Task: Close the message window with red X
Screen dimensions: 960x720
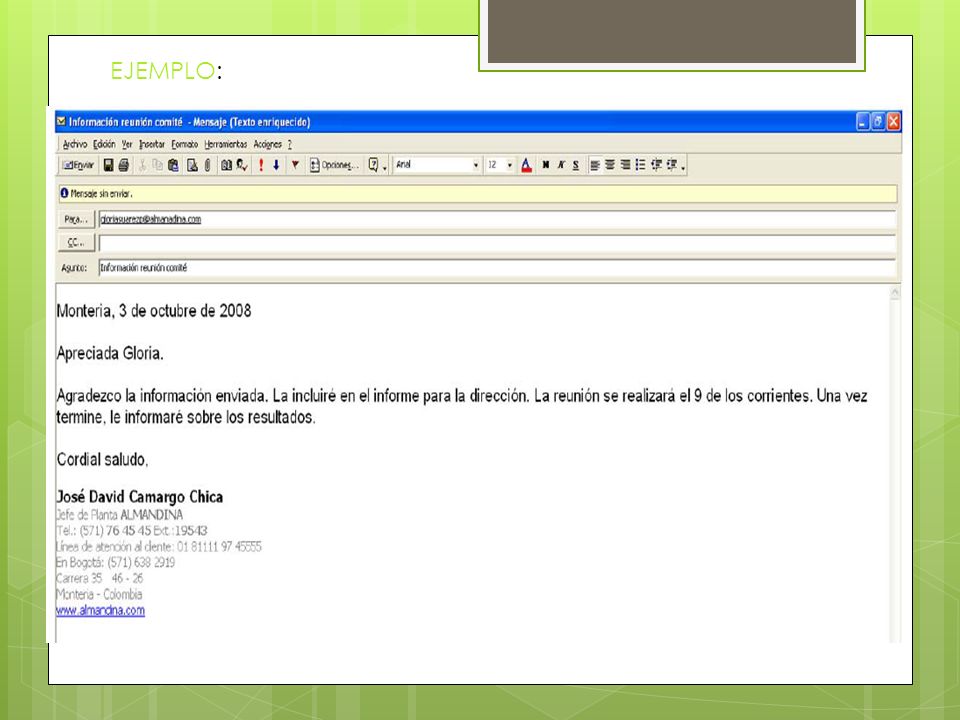Action: click(893, 122)
